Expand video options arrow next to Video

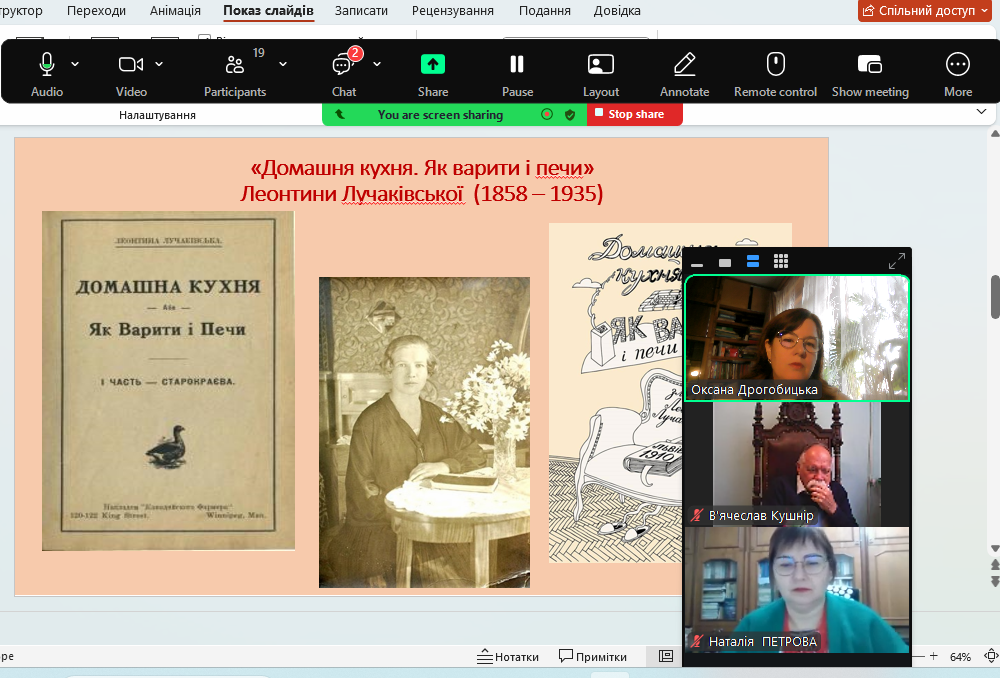(x=159, y=64)
